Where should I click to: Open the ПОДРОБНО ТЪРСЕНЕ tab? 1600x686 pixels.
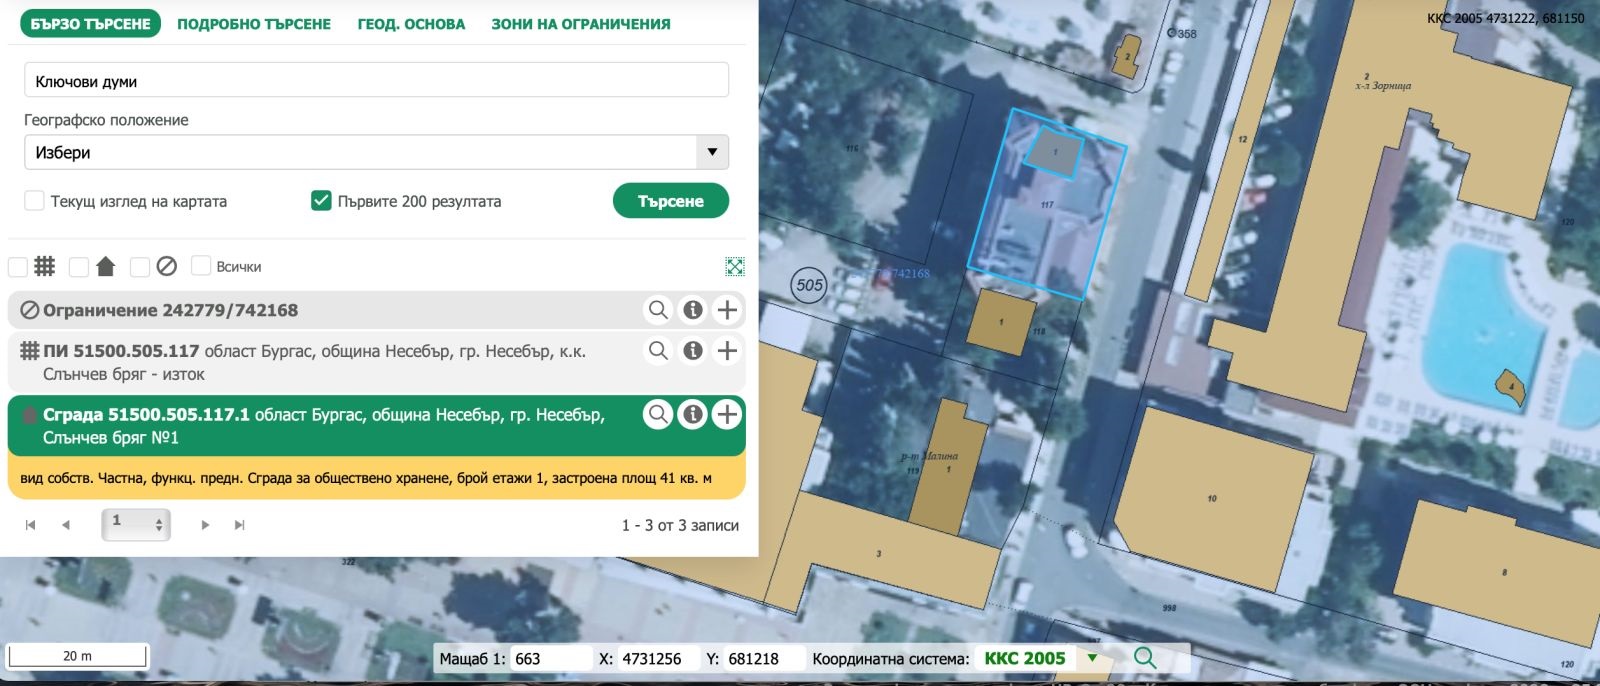coord(254,24)
